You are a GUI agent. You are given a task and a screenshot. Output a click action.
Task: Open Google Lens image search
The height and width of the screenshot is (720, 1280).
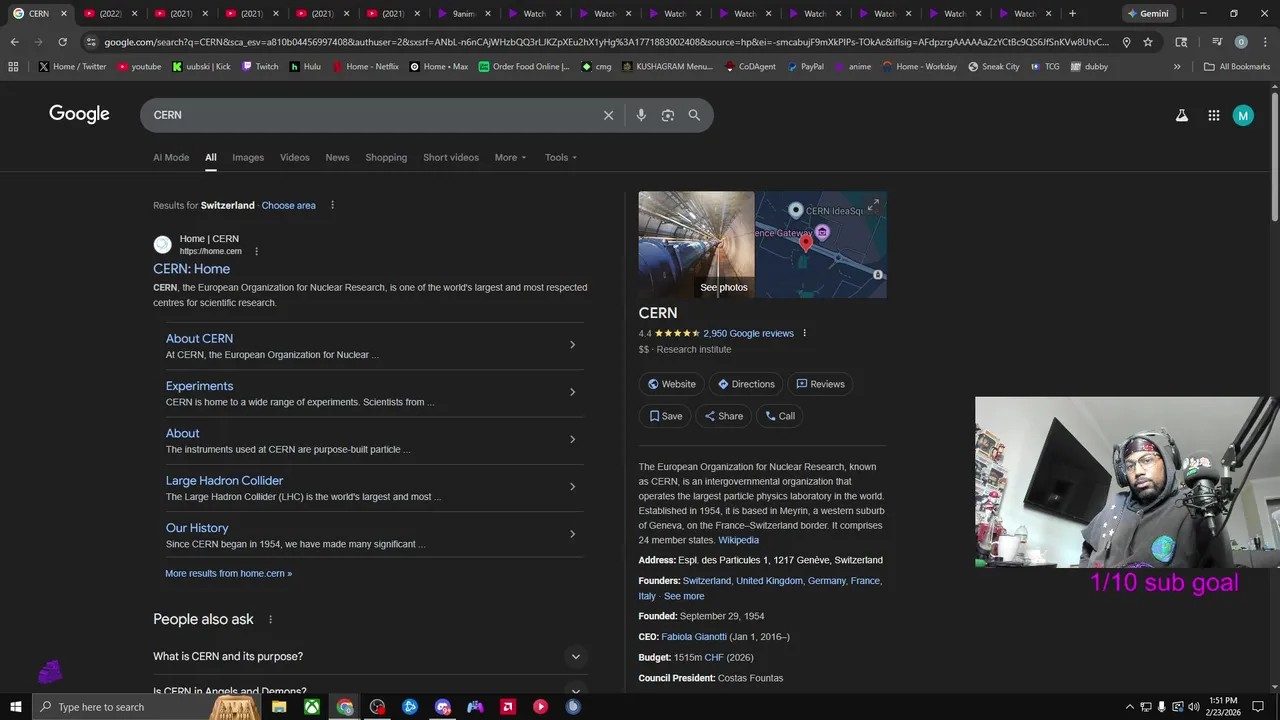point(668,115)
